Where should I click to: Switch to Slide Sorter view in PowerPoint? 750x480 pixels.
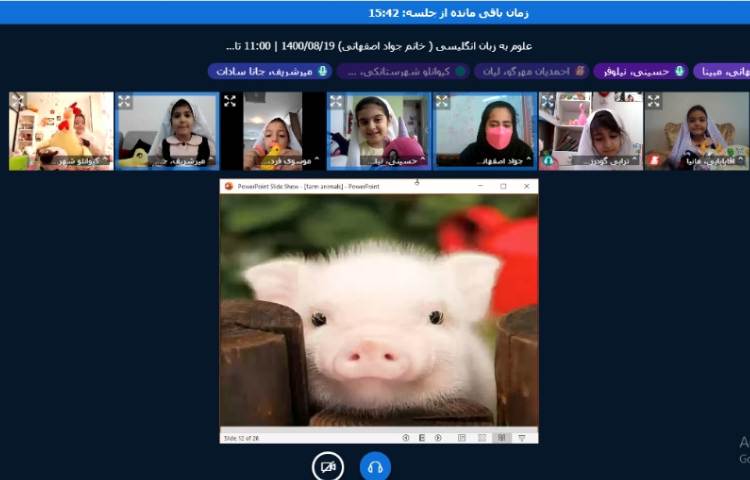[482, 437]
